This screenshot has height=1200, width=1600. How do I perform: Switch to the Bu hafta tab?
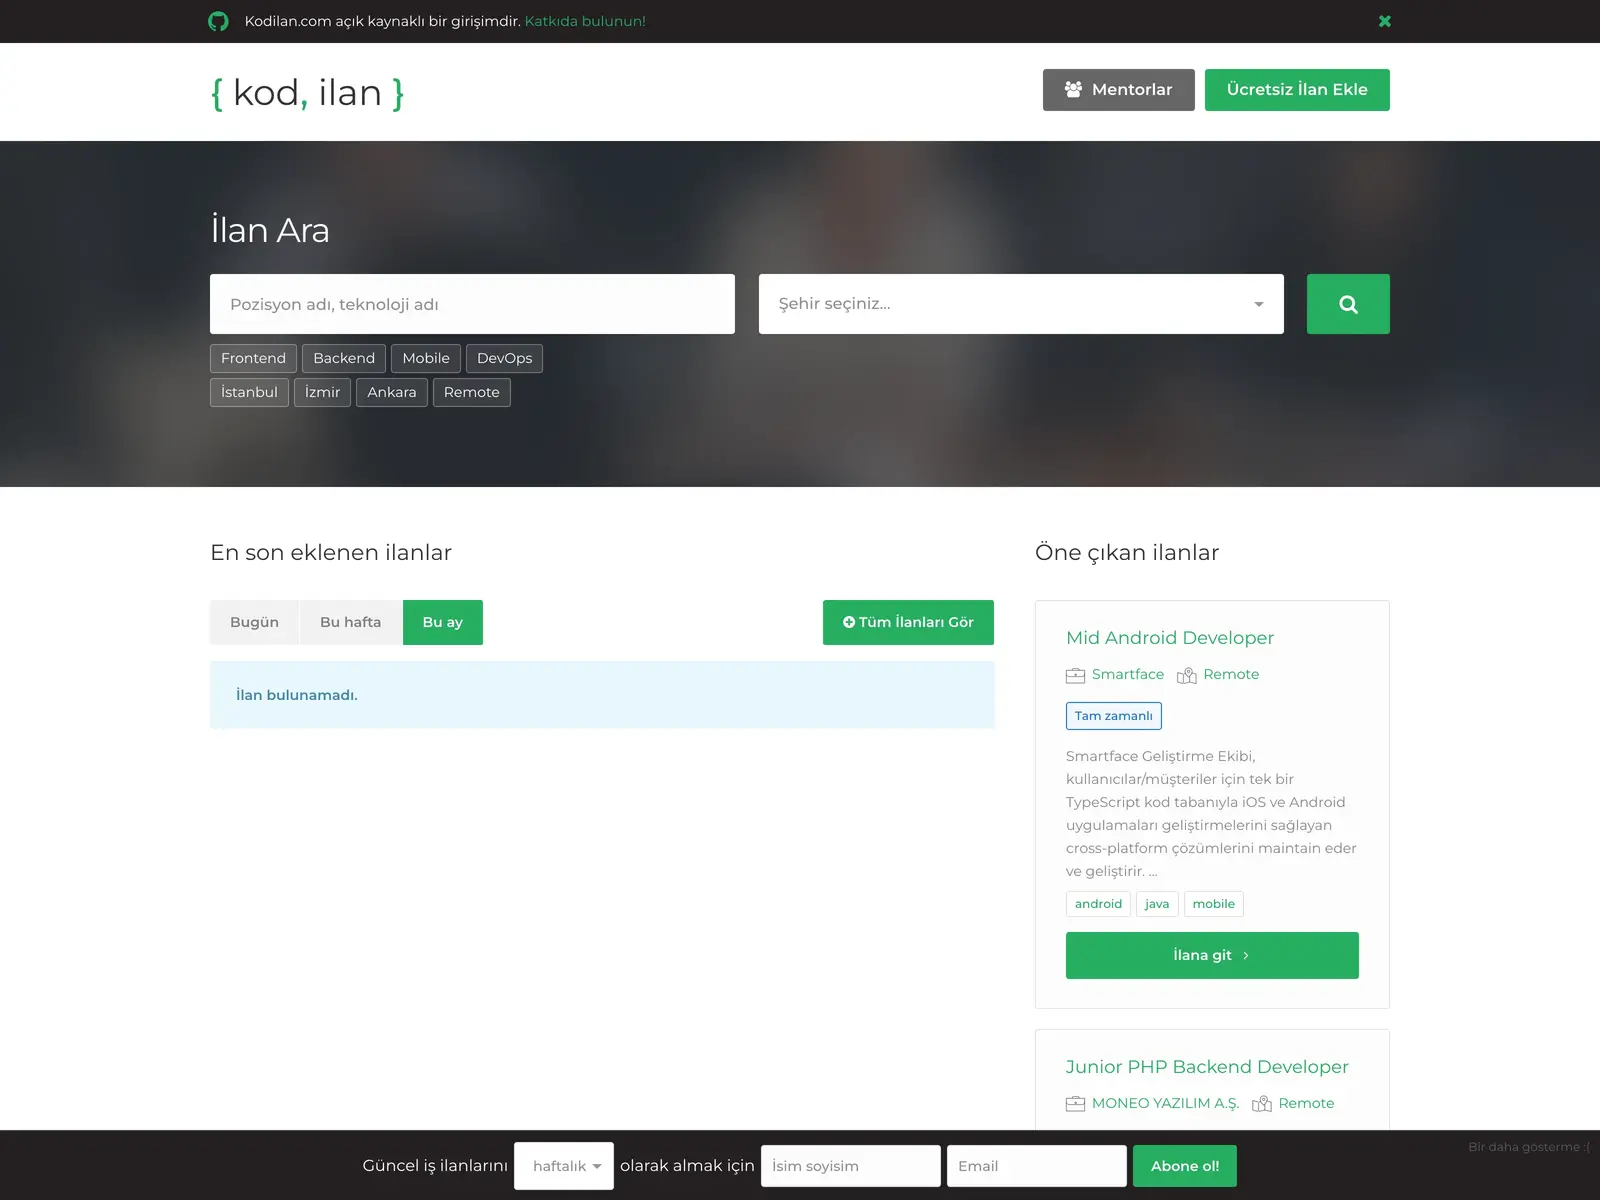(351, 622)
